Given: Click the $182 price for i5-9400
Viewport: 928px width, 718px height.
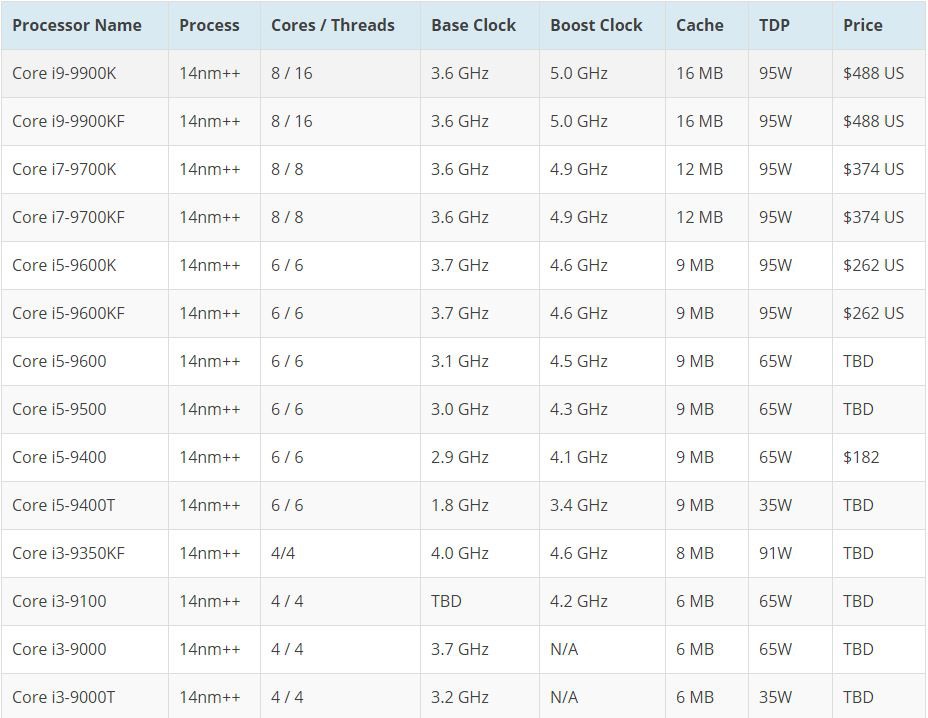Looking at the screenshot, I should (861, 457).
